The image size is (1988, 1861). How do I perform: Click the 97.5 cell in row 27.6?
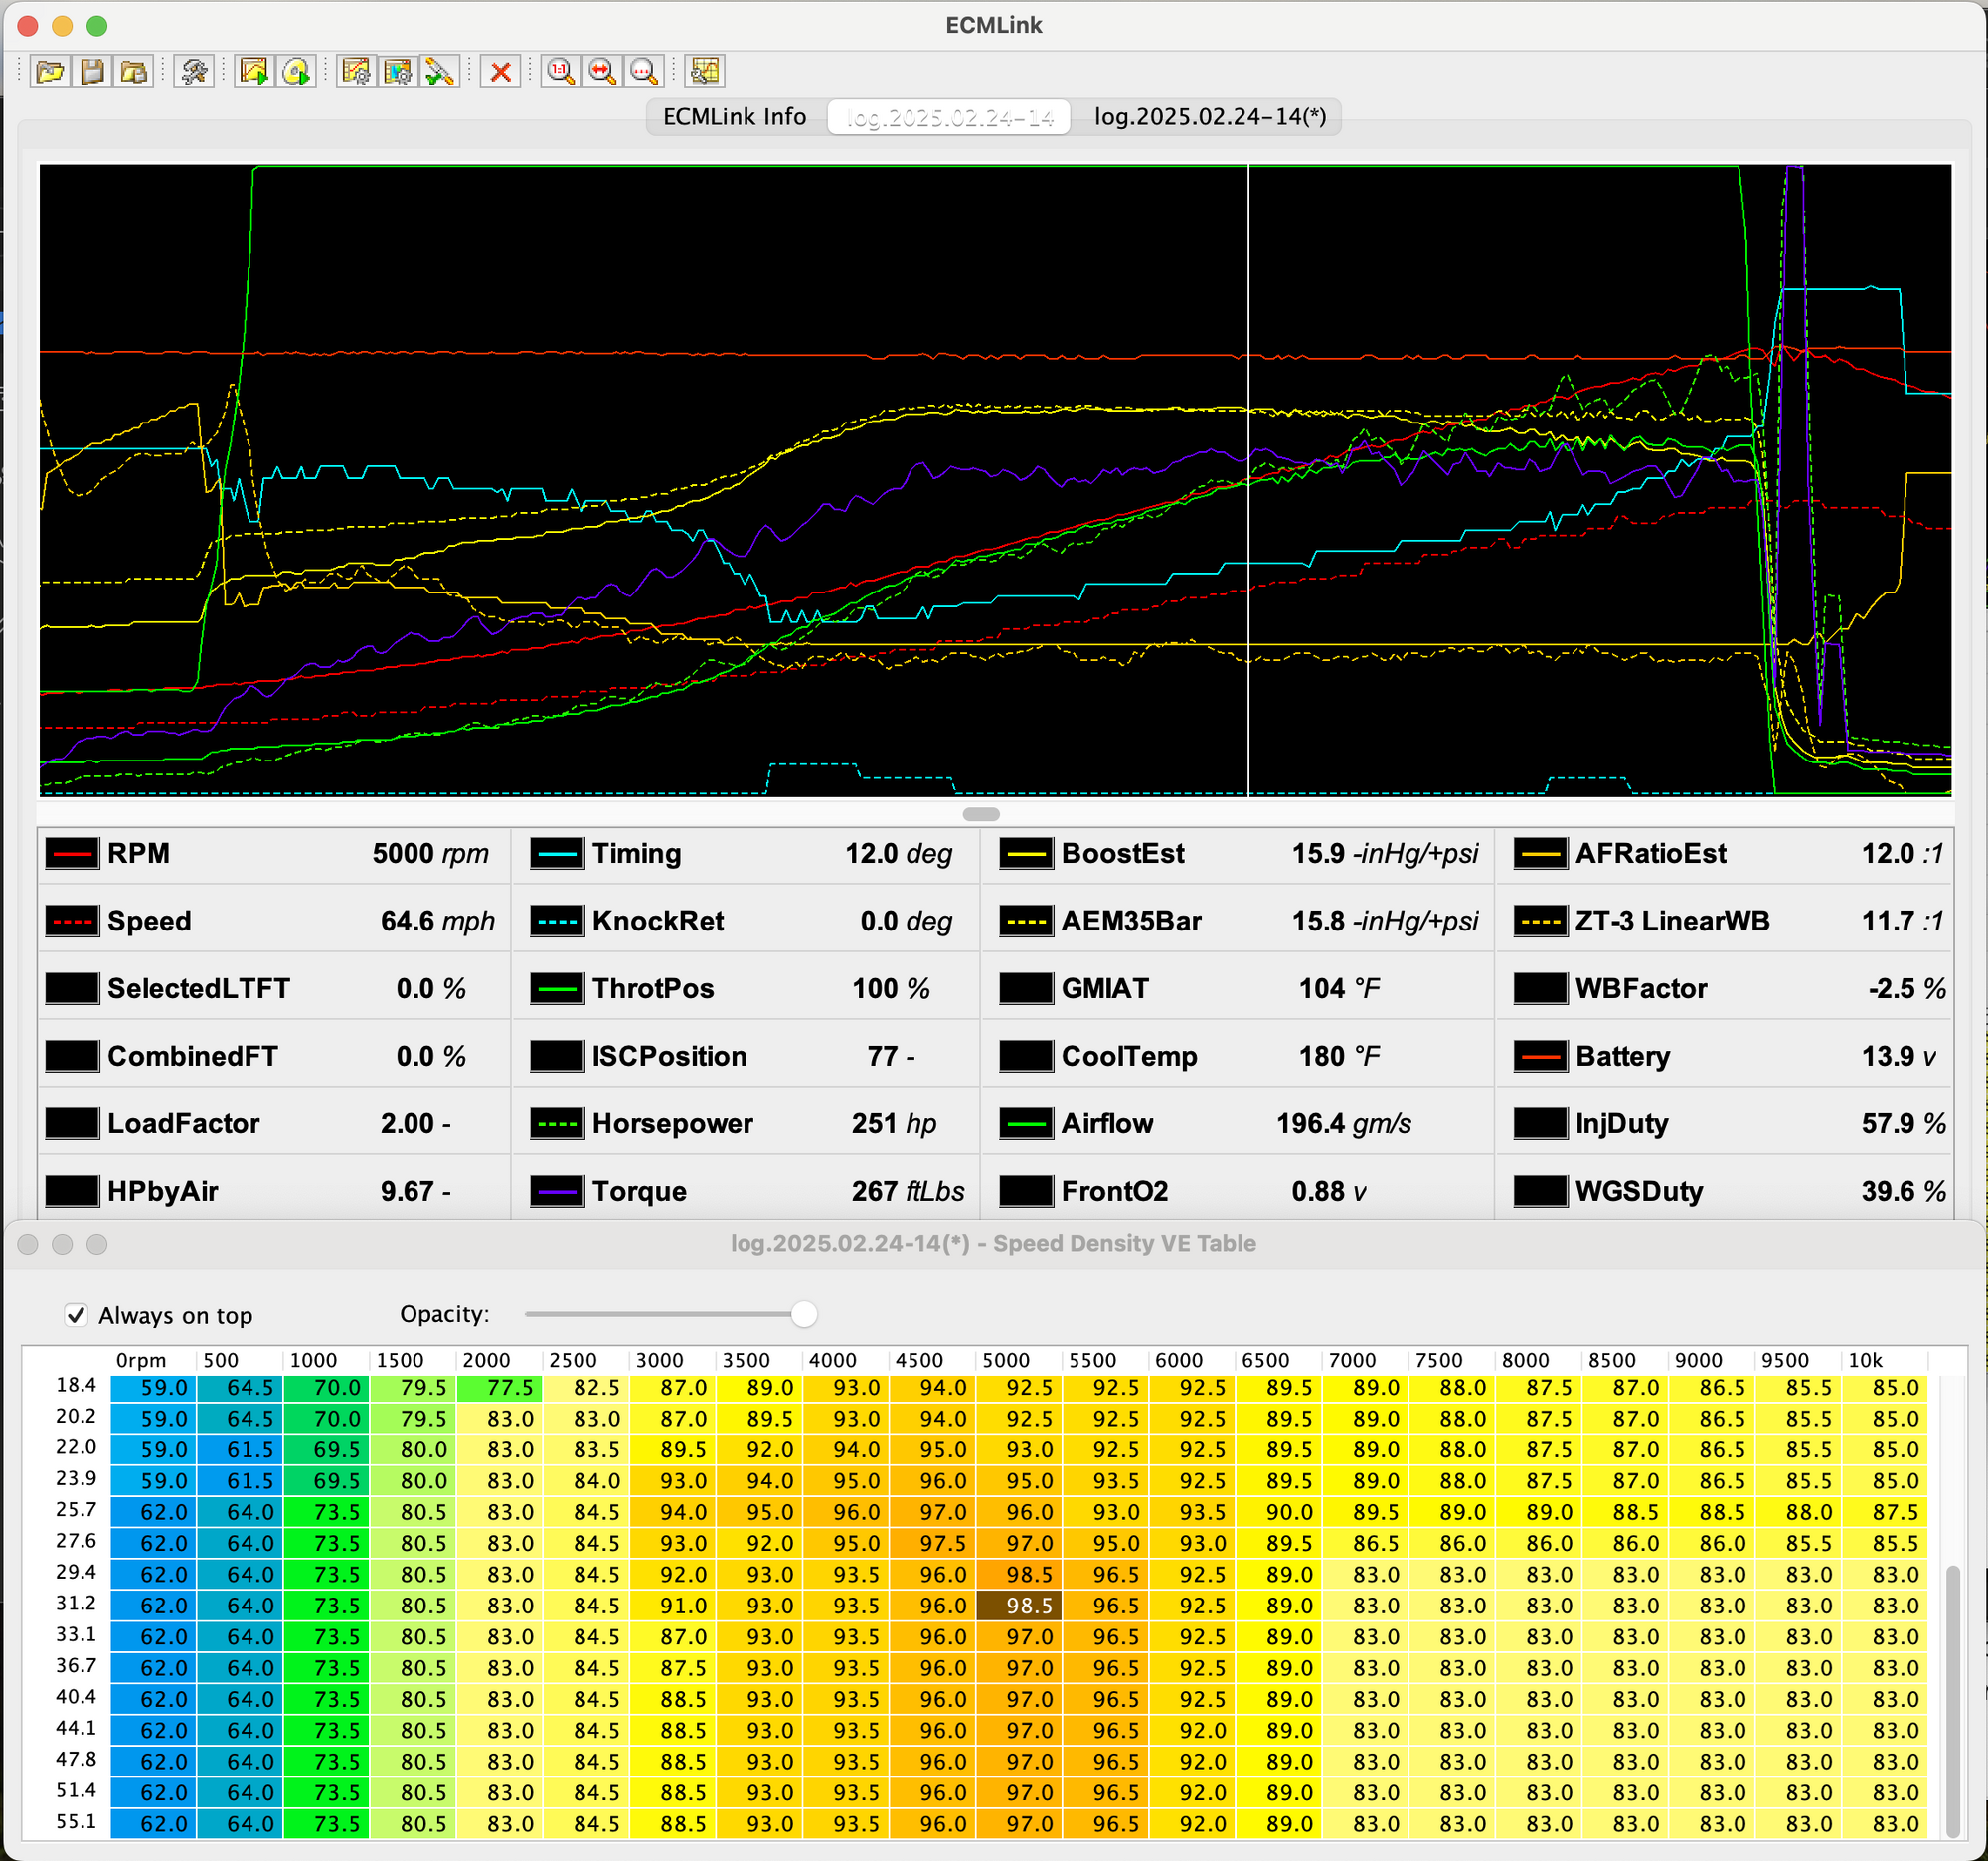933,1543
